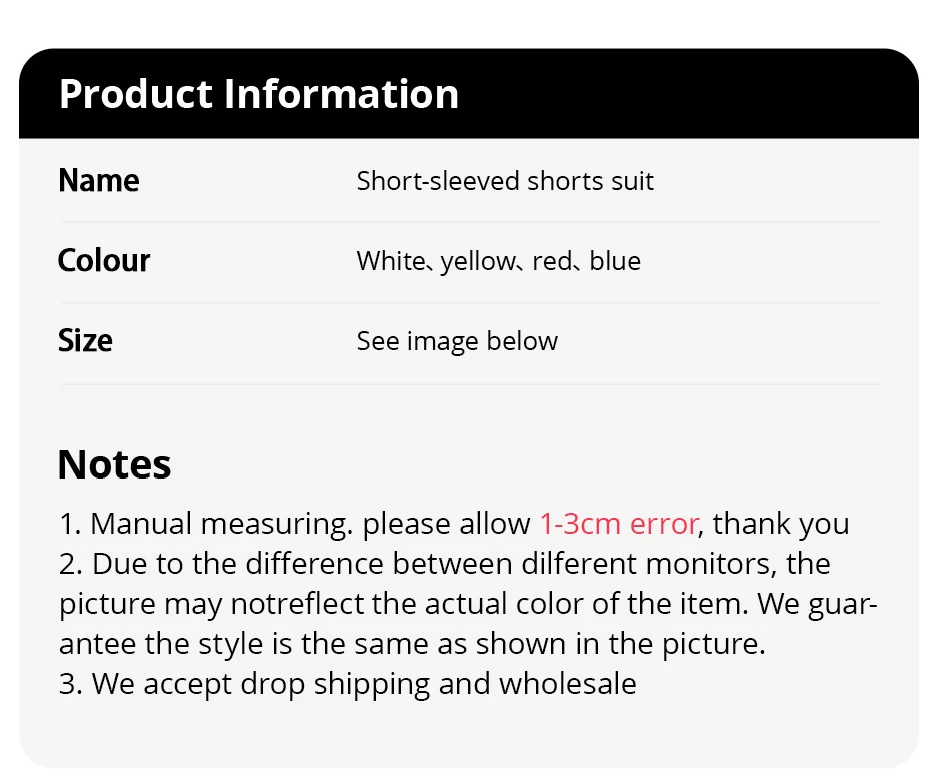
Task: Click the word 'blue' in colours
Action: click(x=615, y=261)
